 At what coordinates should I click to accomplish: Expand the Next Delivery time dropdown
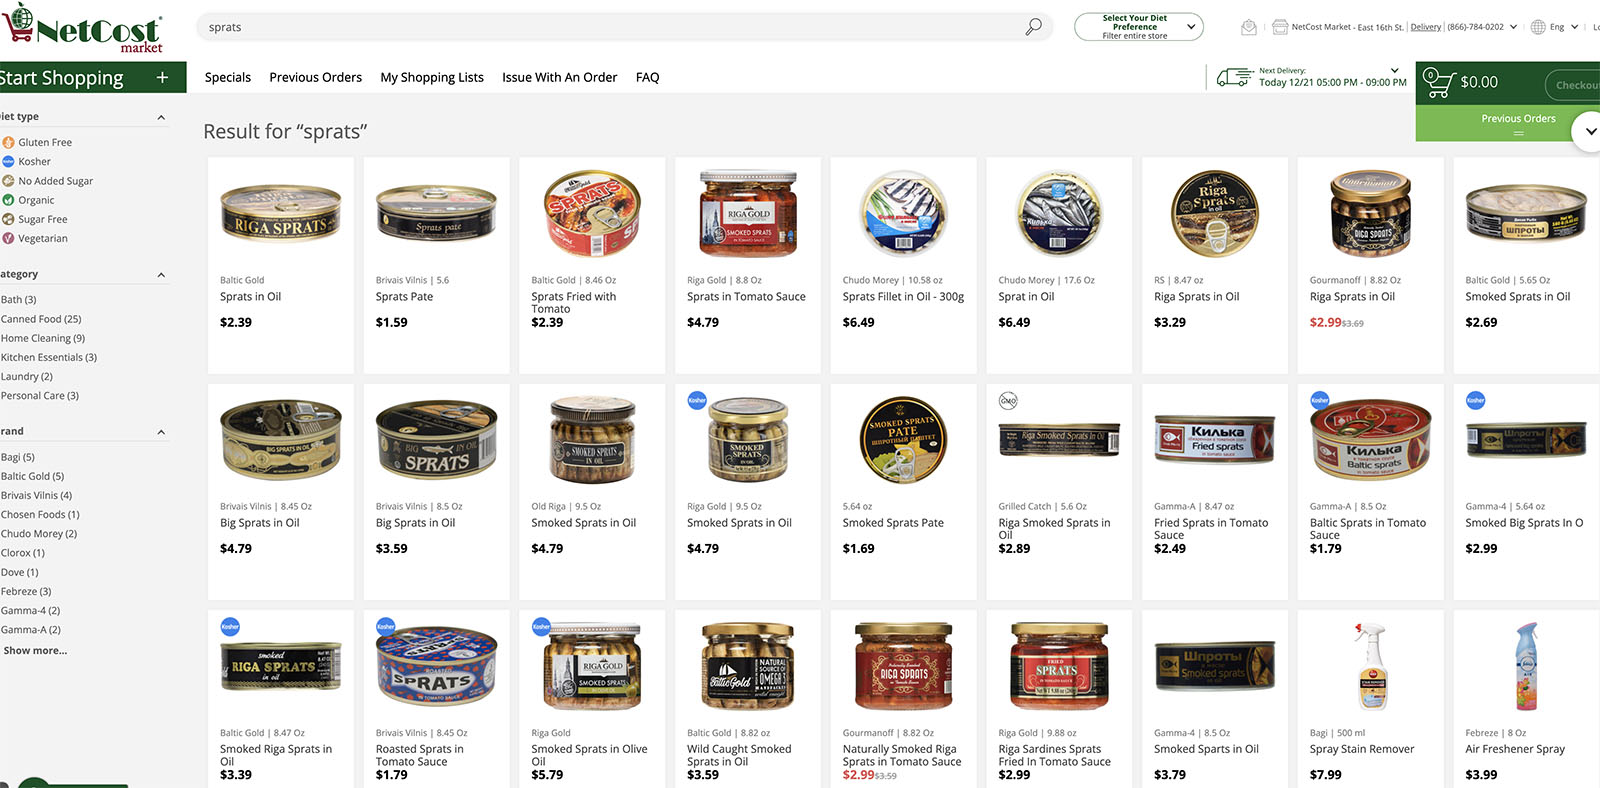tap(1394, 71)
